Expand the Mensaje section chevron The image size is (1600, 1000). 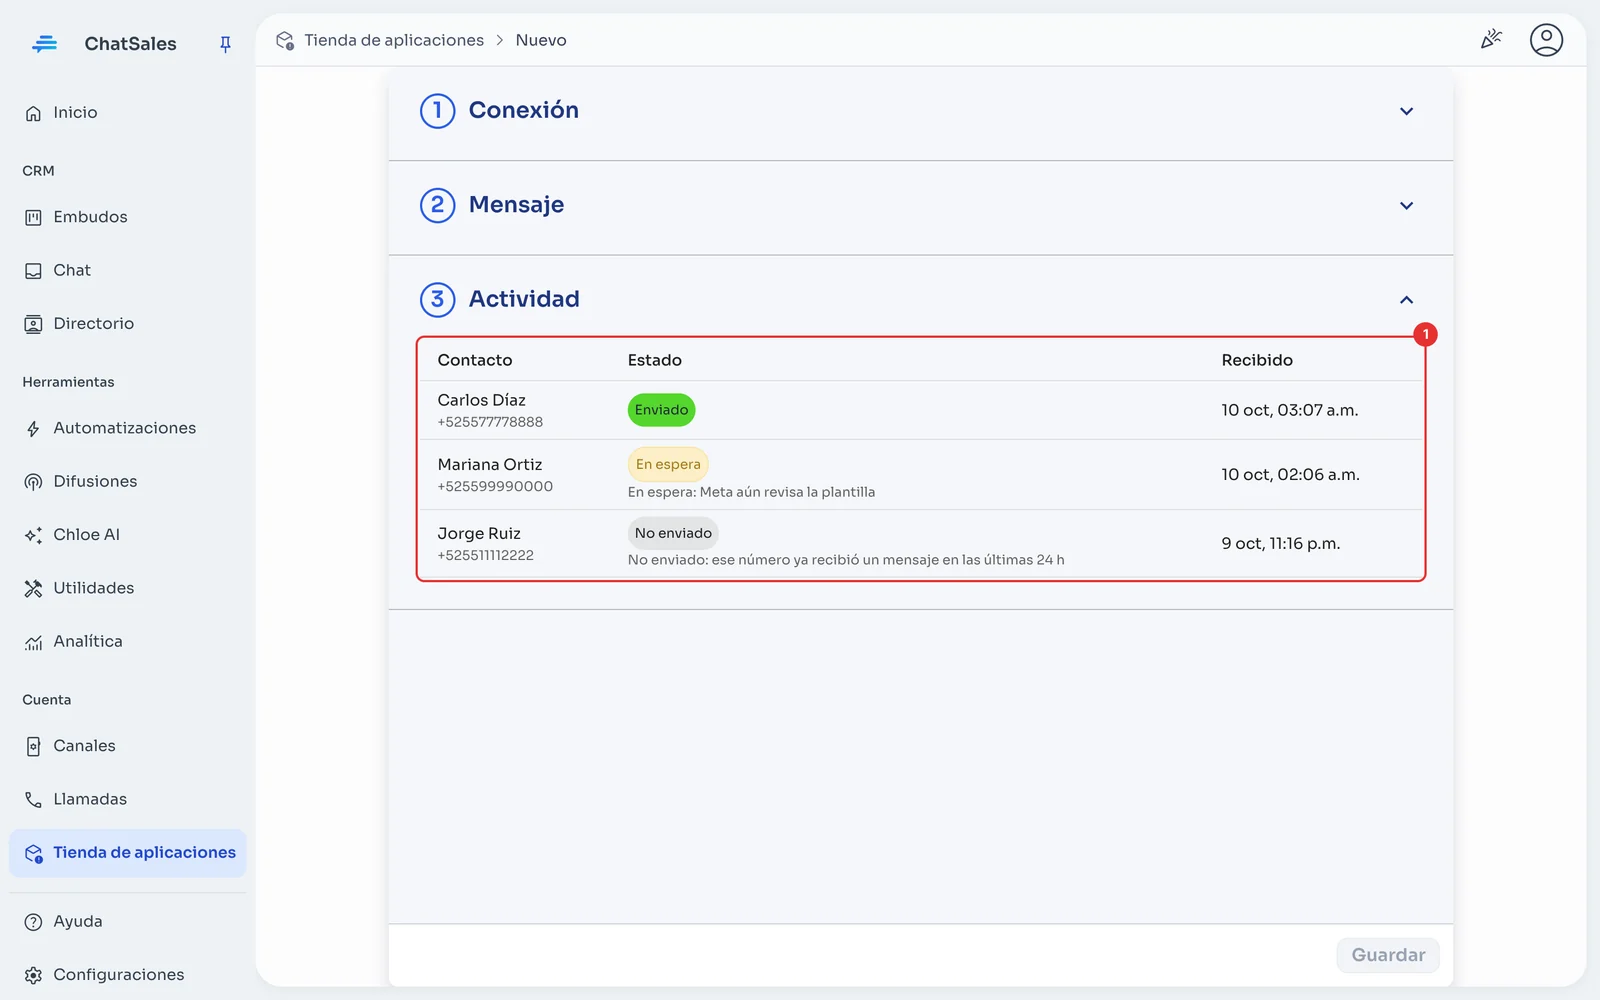[1406, 206]
